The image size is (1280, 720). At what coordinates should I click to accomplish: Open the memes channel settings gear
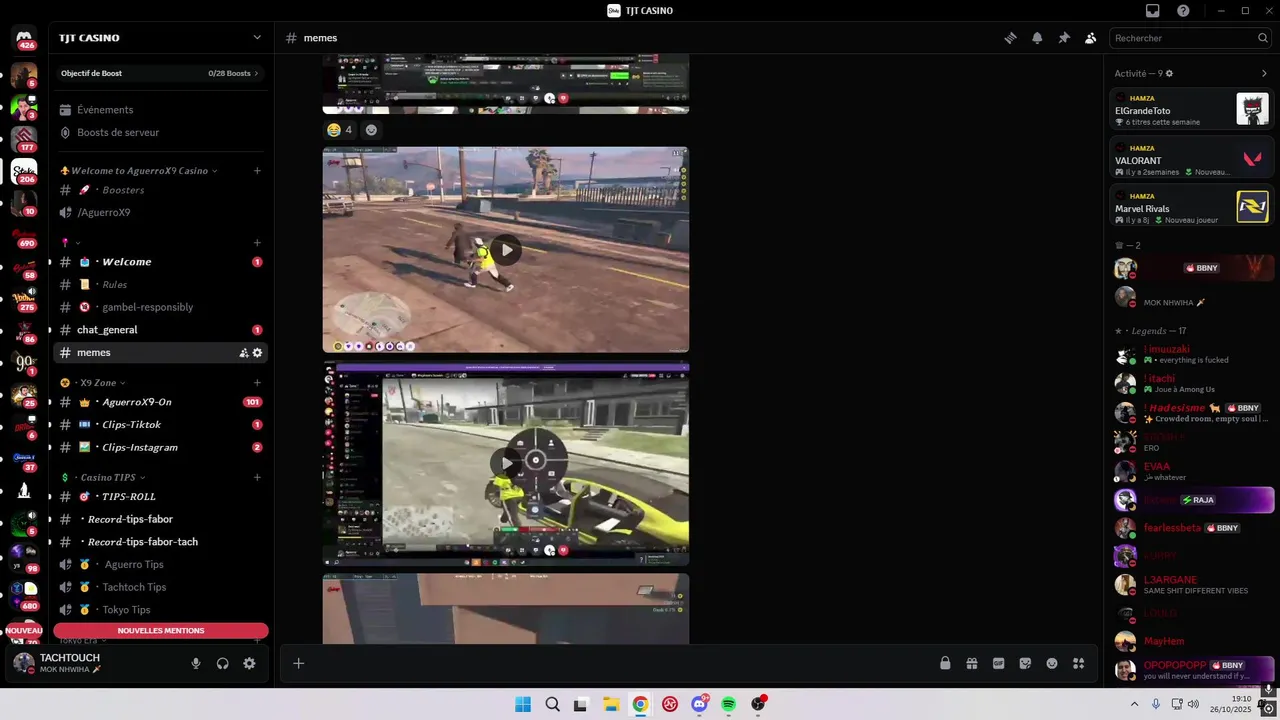[257, 353]
